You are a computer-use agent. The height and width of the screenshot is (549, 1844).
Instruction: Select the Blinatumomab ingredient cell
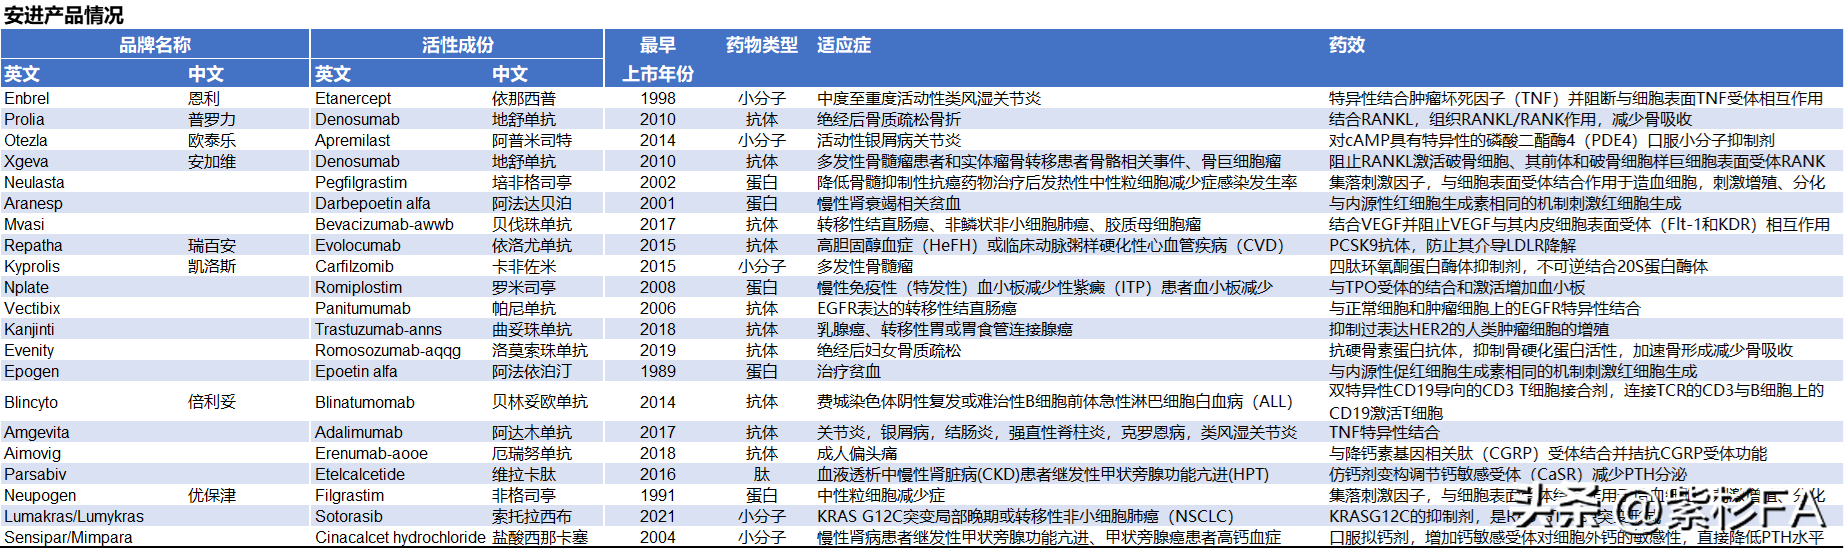pyautogui.click(x=365, y=402)
